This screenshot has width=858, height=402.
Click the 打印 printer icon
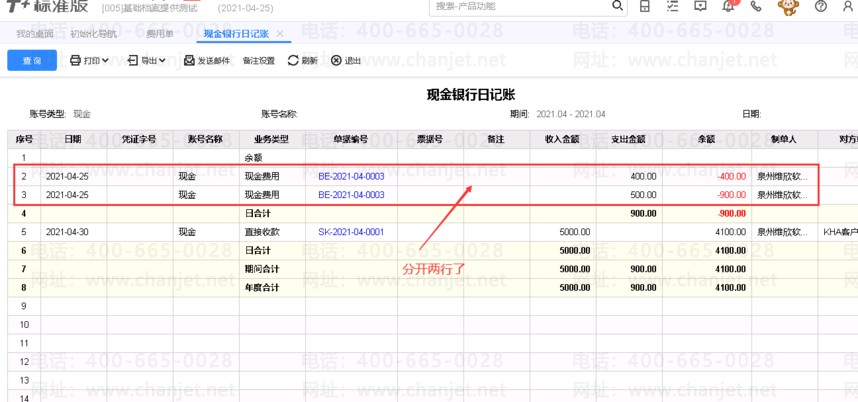pyautogui.click(x=76, y=61)
